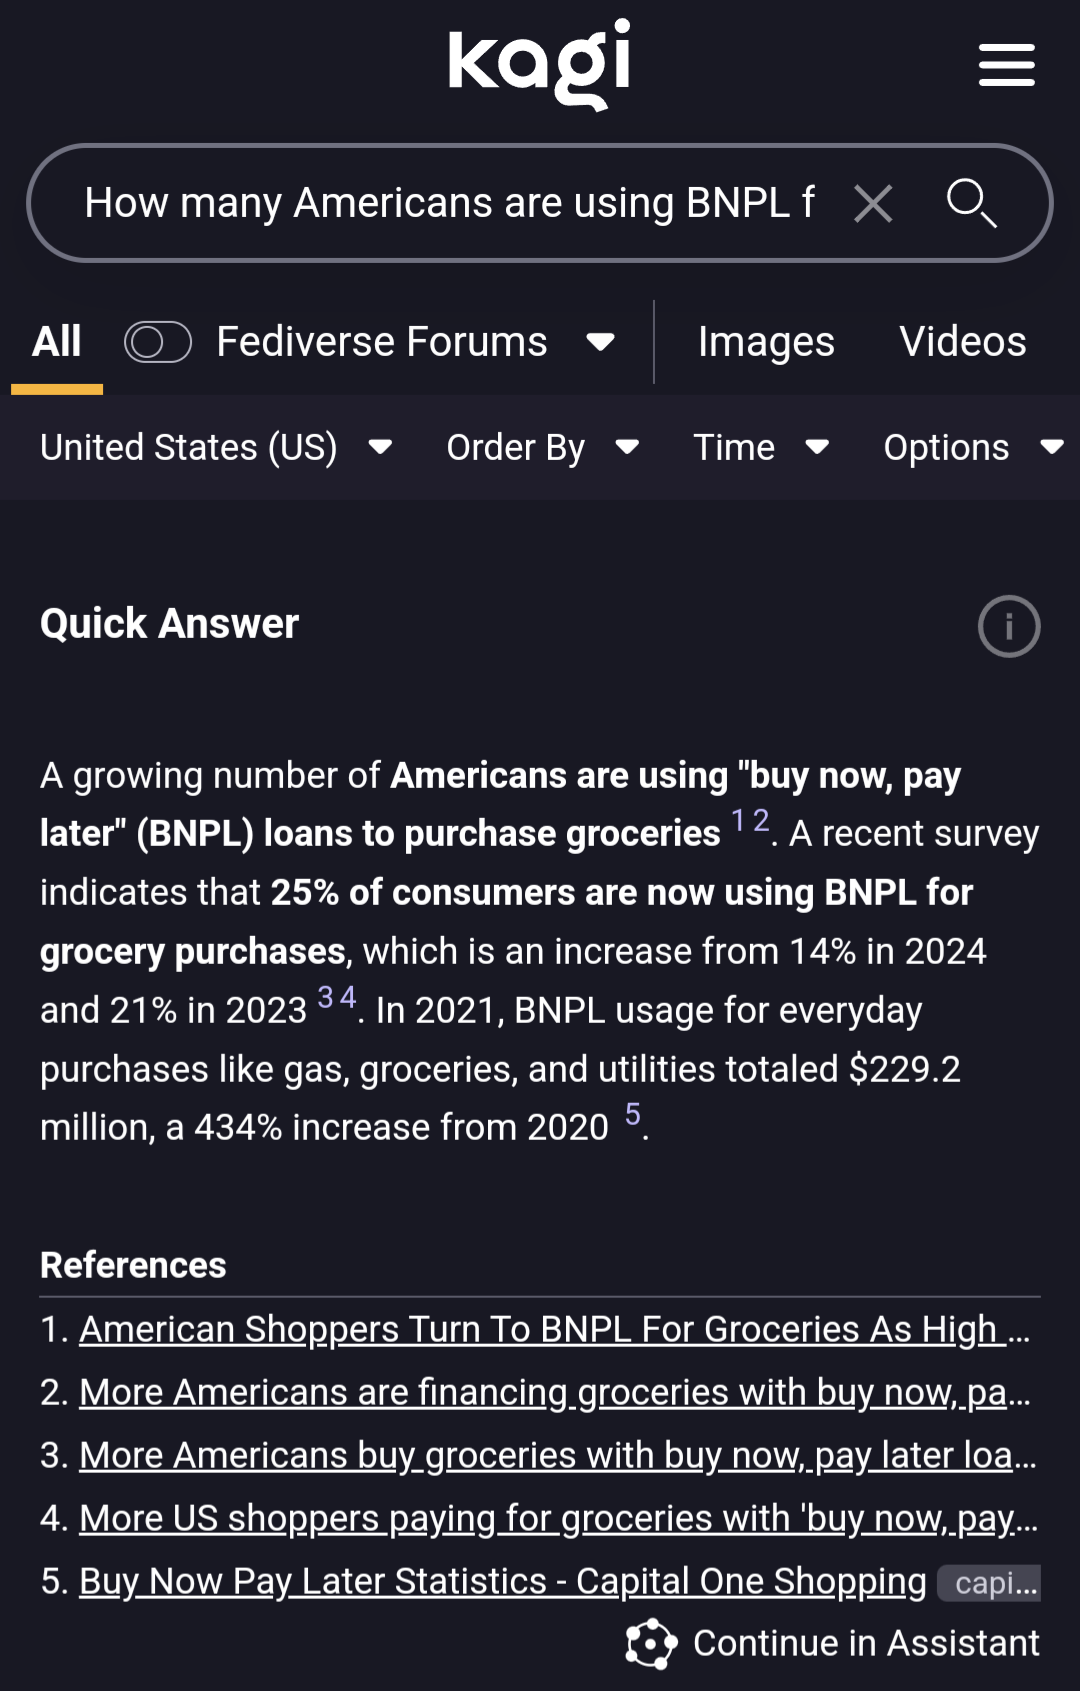This screenshot has width=1080, height=1691.
Task: Open the hamburger menu
Action: [x=1006, y=65]
